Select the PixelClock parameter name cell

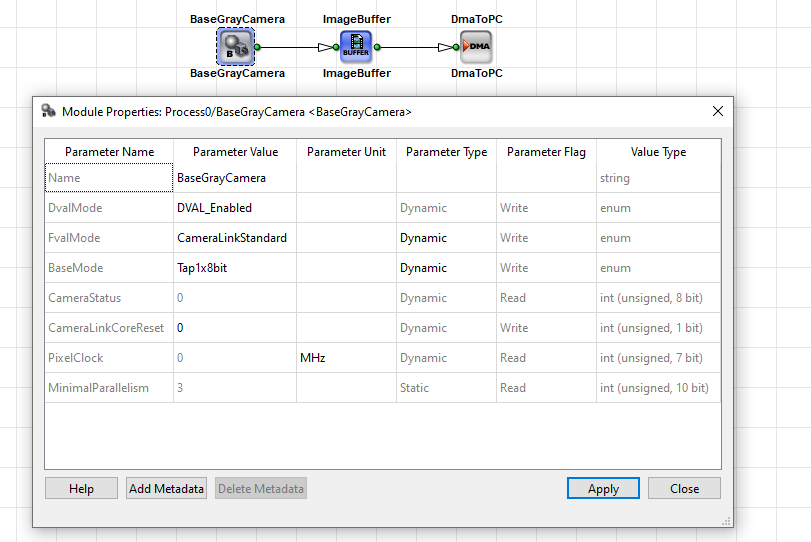tap(109, 358)
